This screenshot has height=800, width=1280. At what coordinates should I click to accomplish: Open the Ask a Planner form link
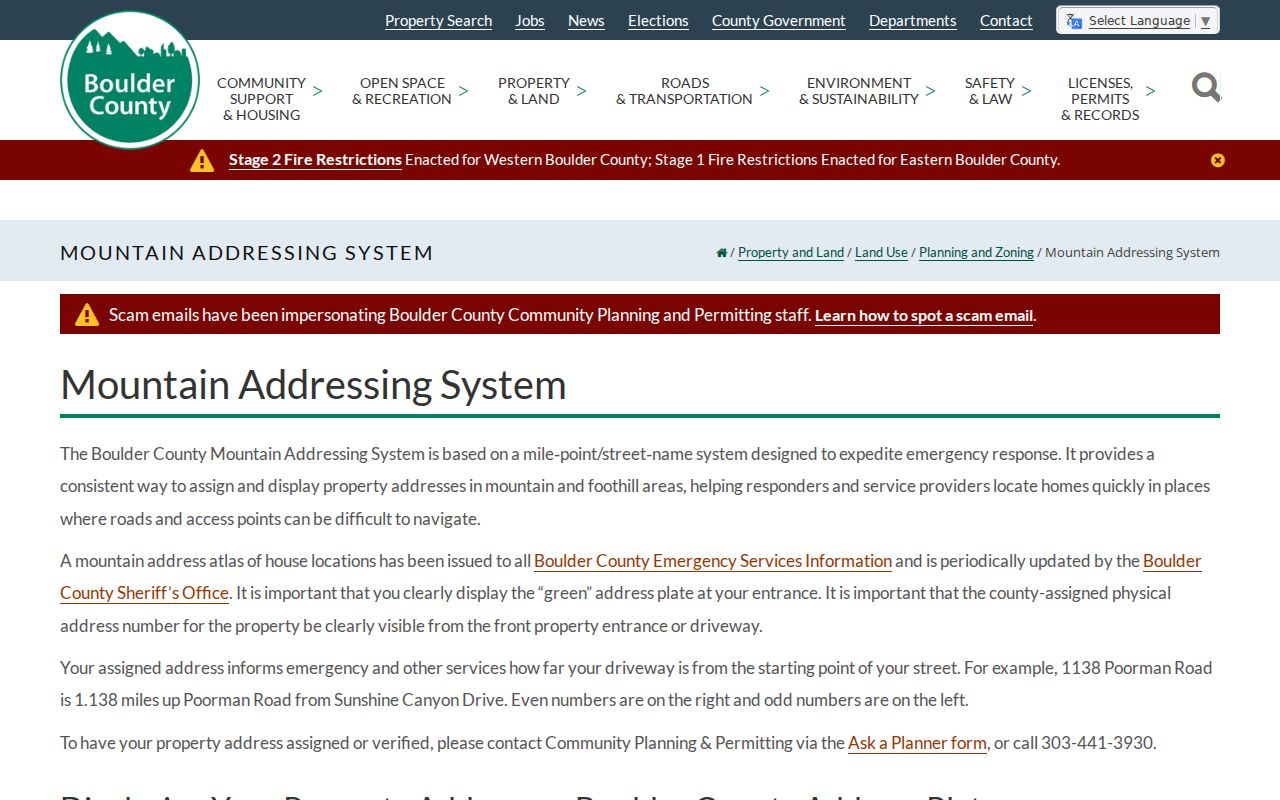(917, 743)
